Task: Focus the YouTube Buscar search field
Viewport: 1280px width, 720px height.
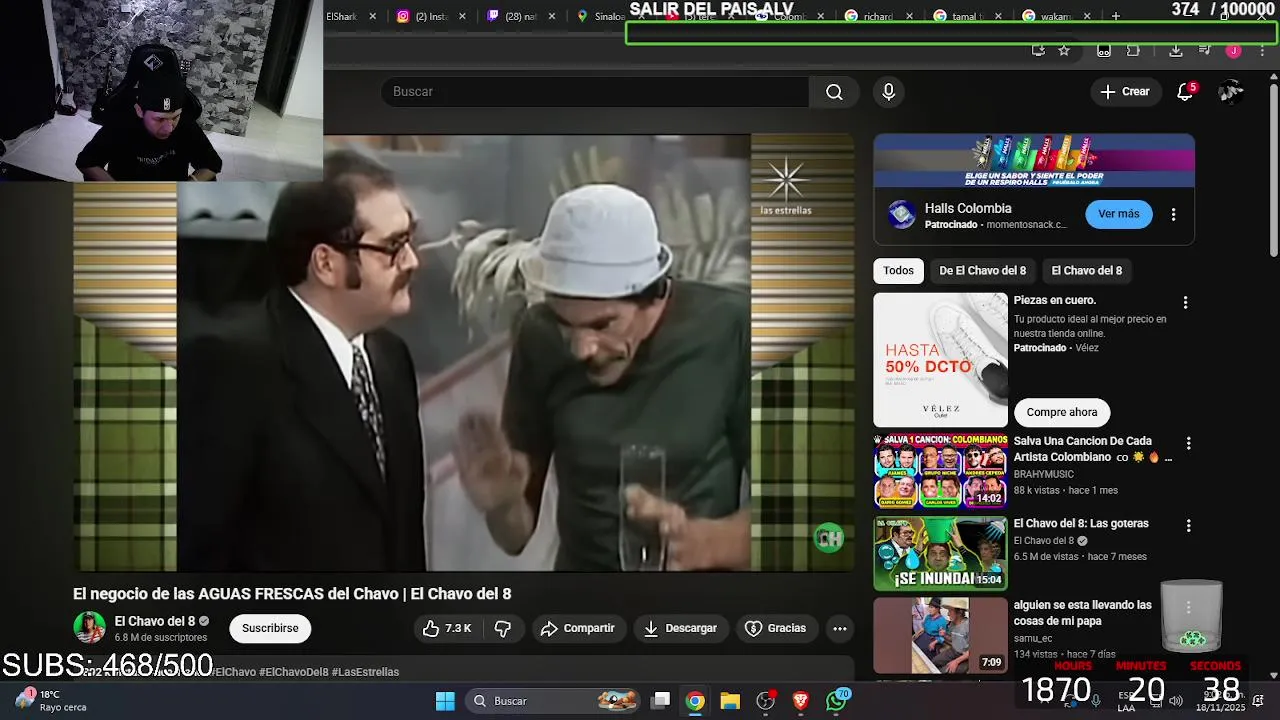Action: tap(595, 92)
